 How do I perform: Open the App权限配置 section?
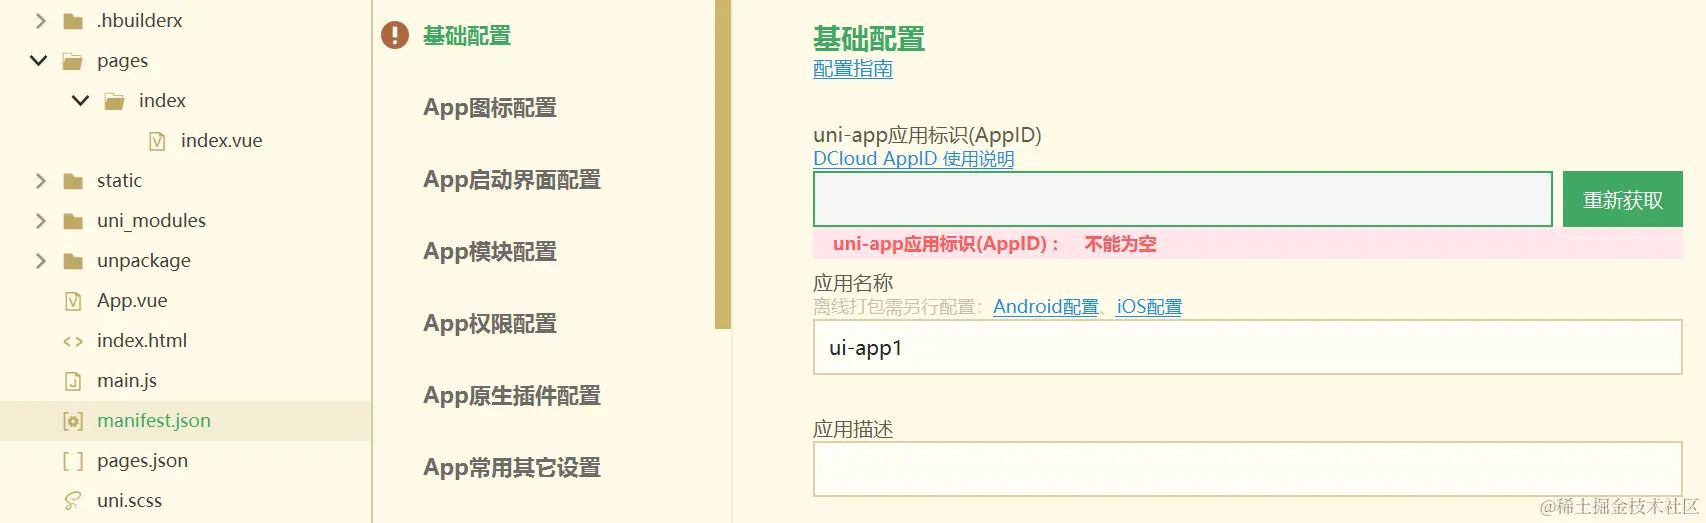pyautogui.click(x=490, y=324)
